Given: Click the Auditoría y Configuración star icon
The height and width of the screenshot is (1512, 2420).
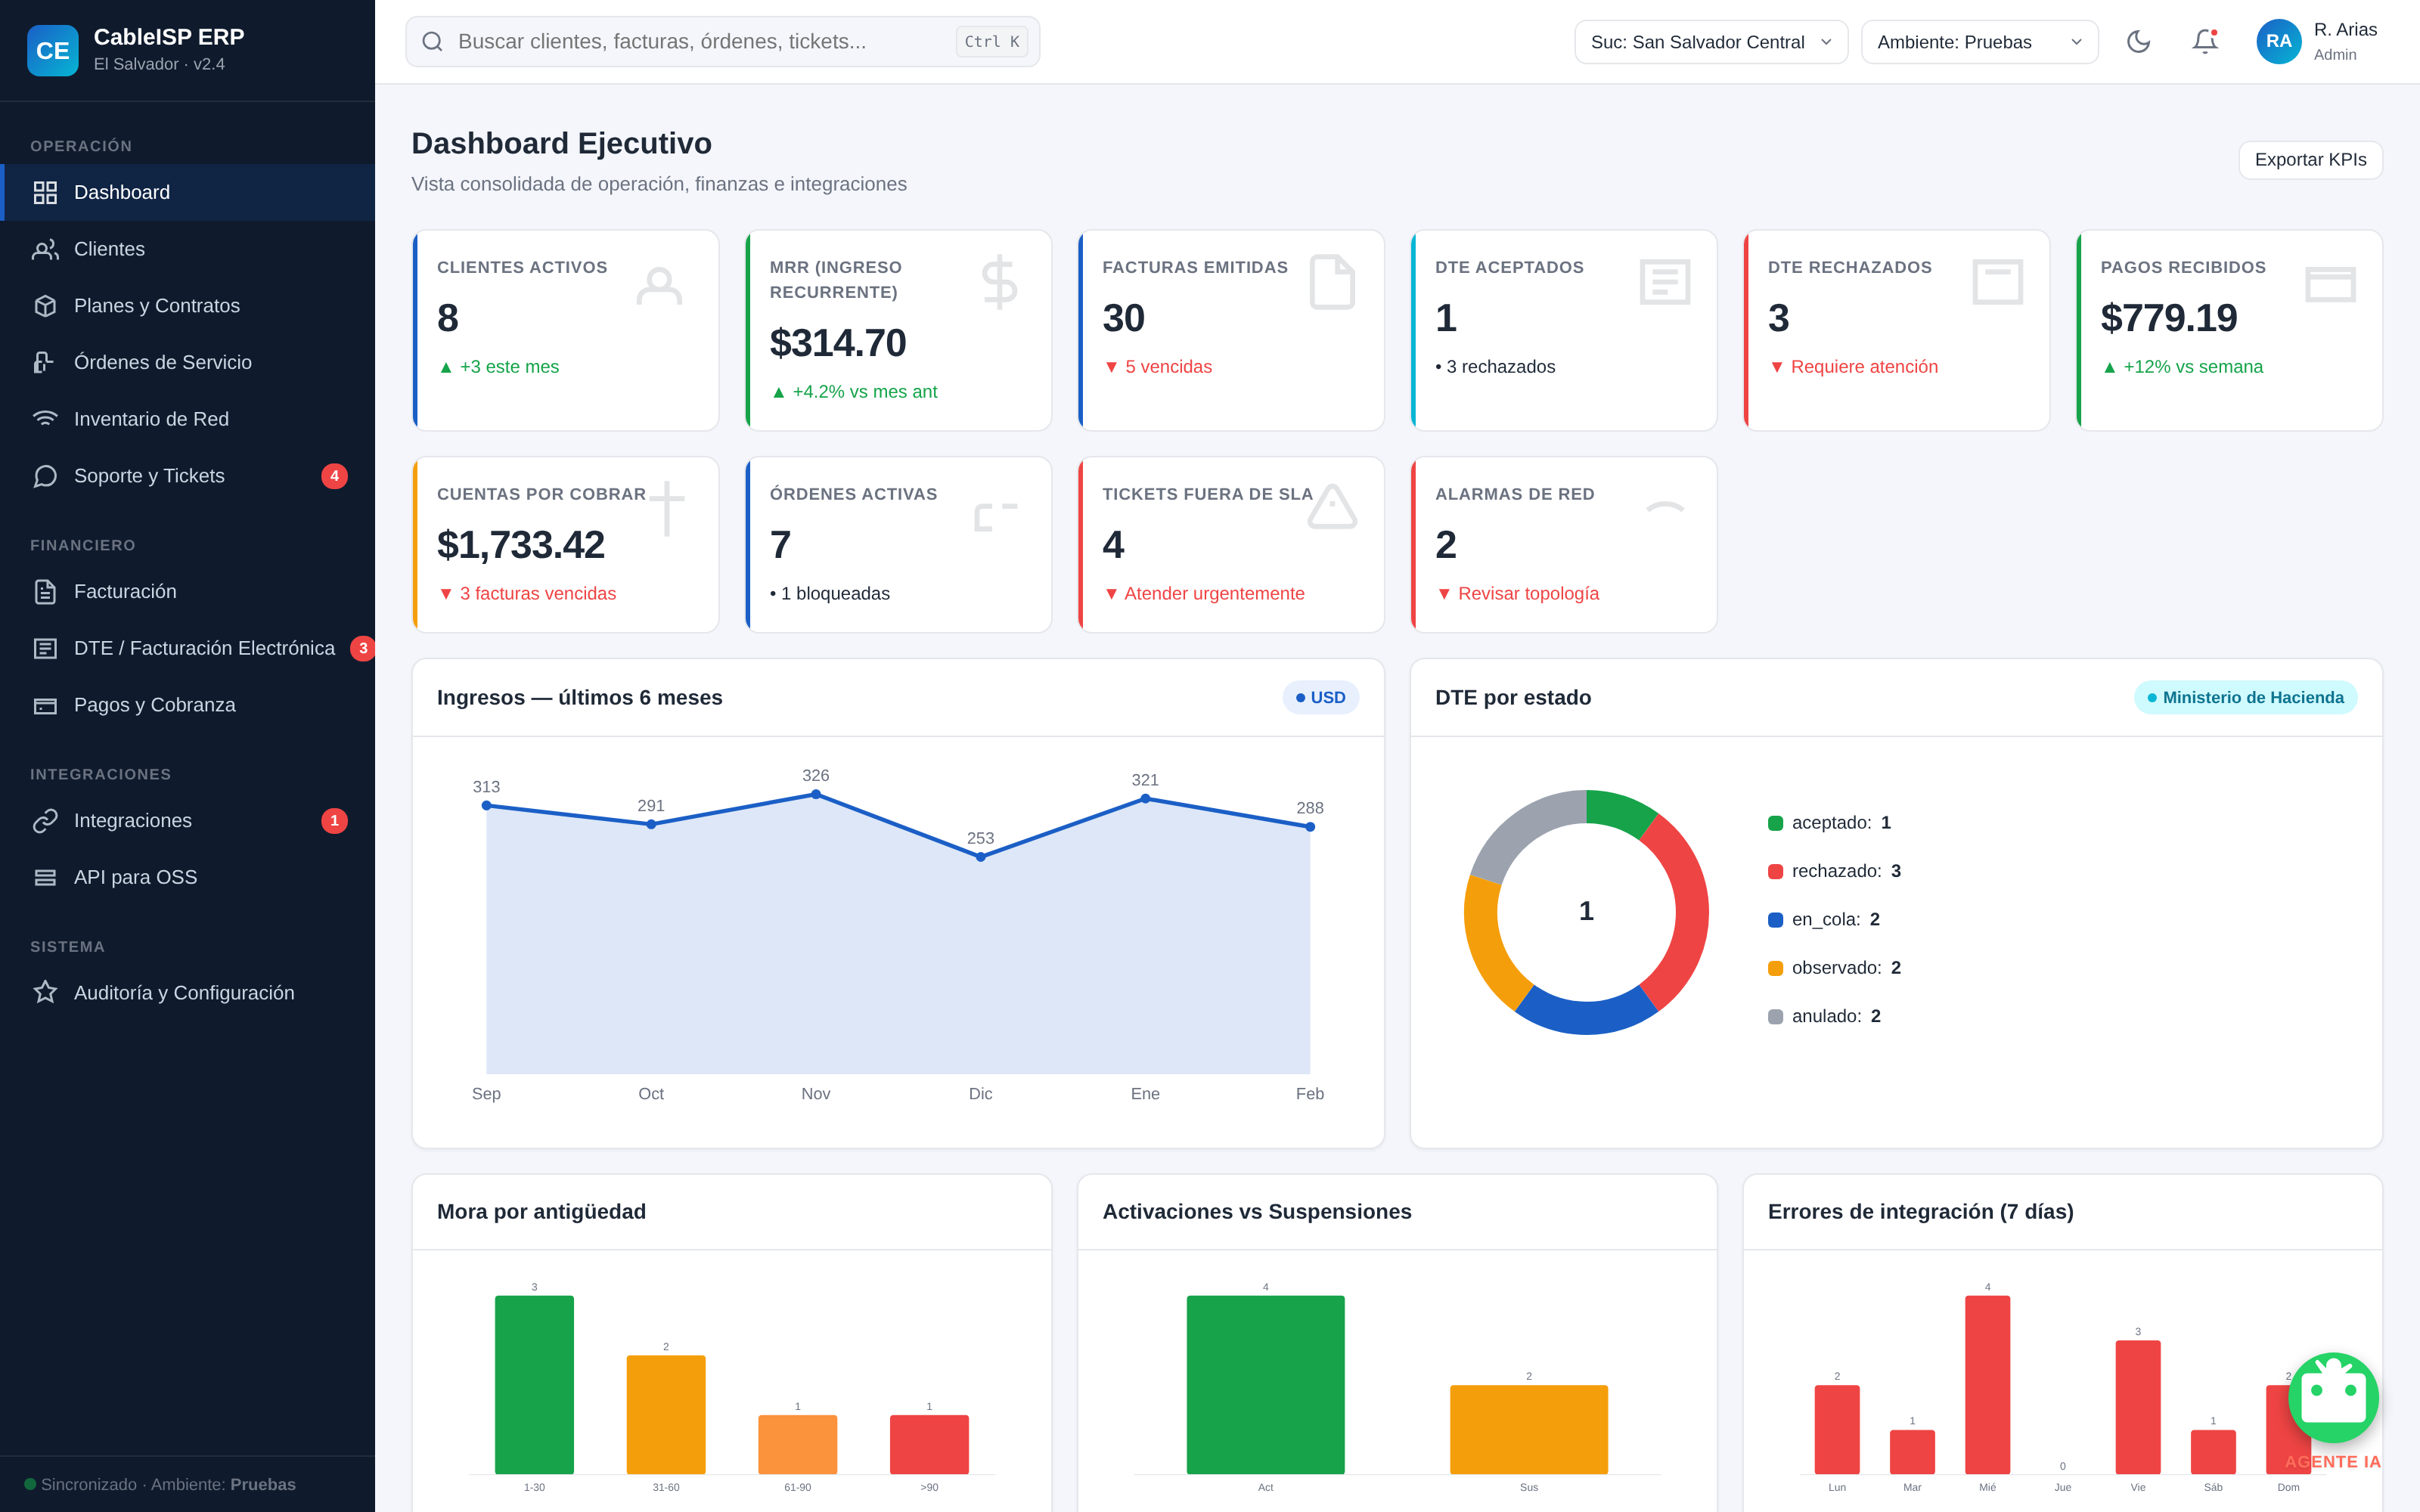Looking at the screenshot, I should [45, 993].
